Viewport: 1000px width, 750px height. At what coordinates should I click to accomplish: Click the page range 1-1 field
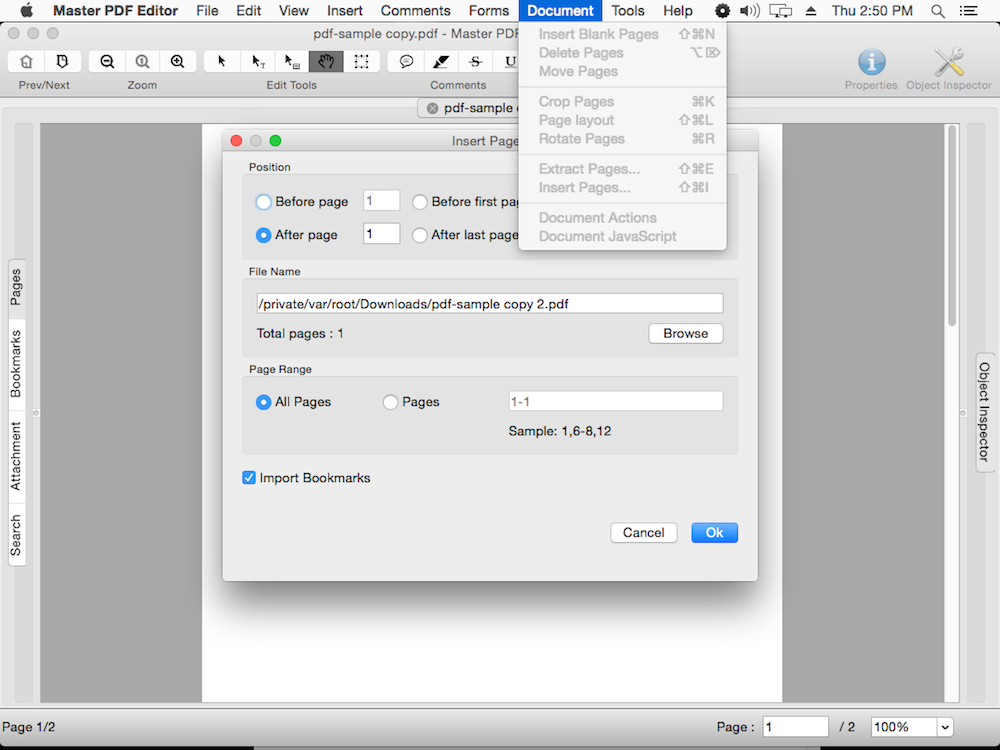(x=615, y=401)
